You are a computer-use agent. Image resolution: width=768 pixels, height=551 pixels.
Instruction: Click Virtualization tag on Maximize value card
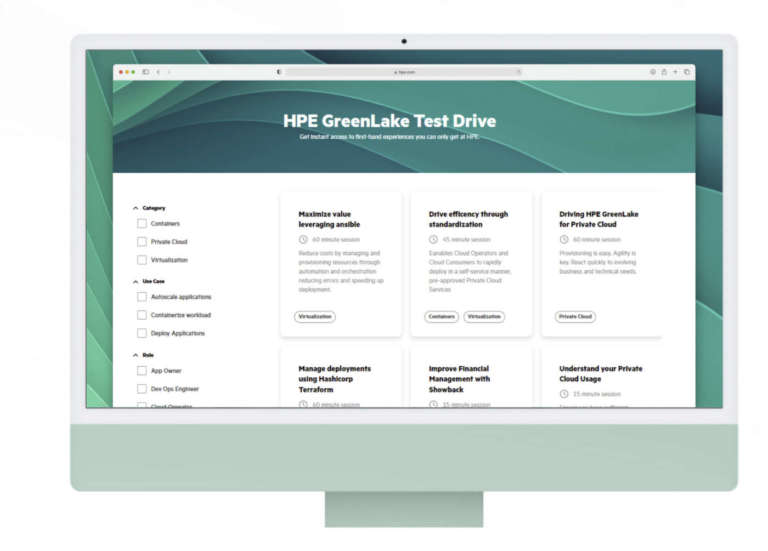(315, 316)
